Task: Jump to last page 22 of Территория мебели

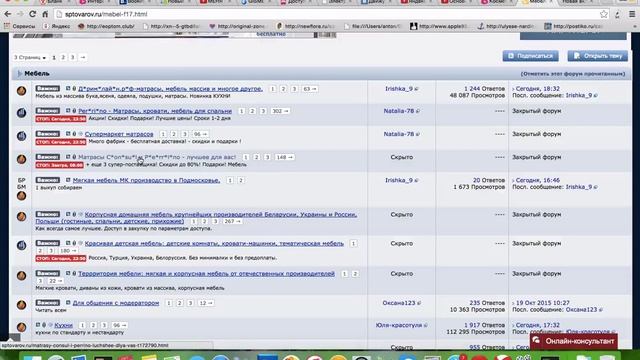Action: pyautogui.click(x=55, y=281)
